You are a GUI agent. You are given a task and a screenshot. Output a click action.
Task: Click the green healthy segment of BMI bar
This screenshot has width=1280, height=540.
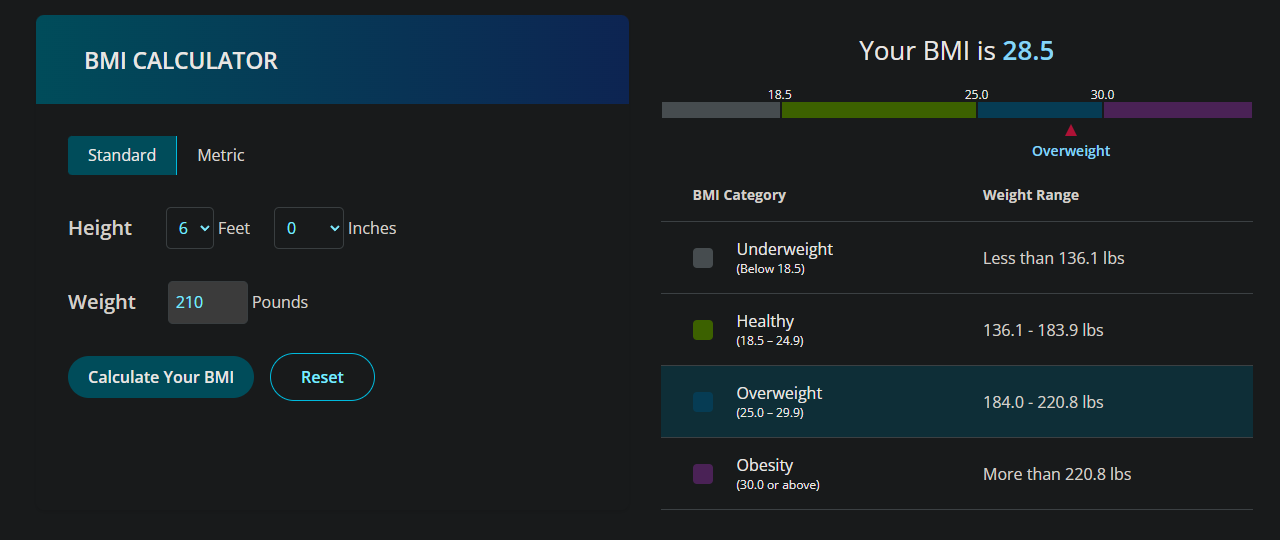point(879,110)
